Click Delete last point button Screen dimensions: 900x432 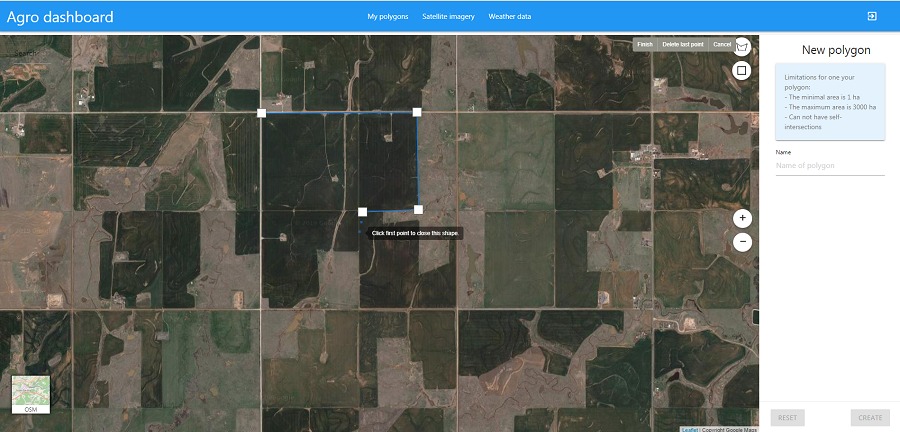[x=682, y=45]
